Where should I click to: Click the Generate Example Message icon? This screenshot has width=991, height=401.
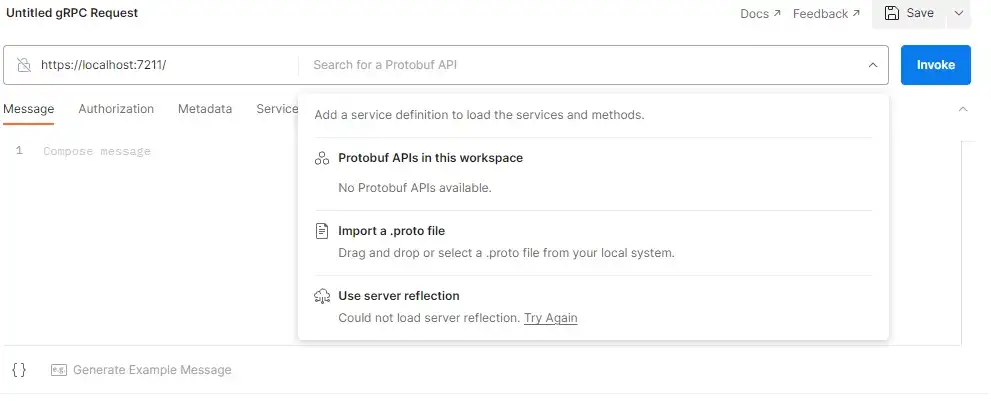(x=59, y=370)
